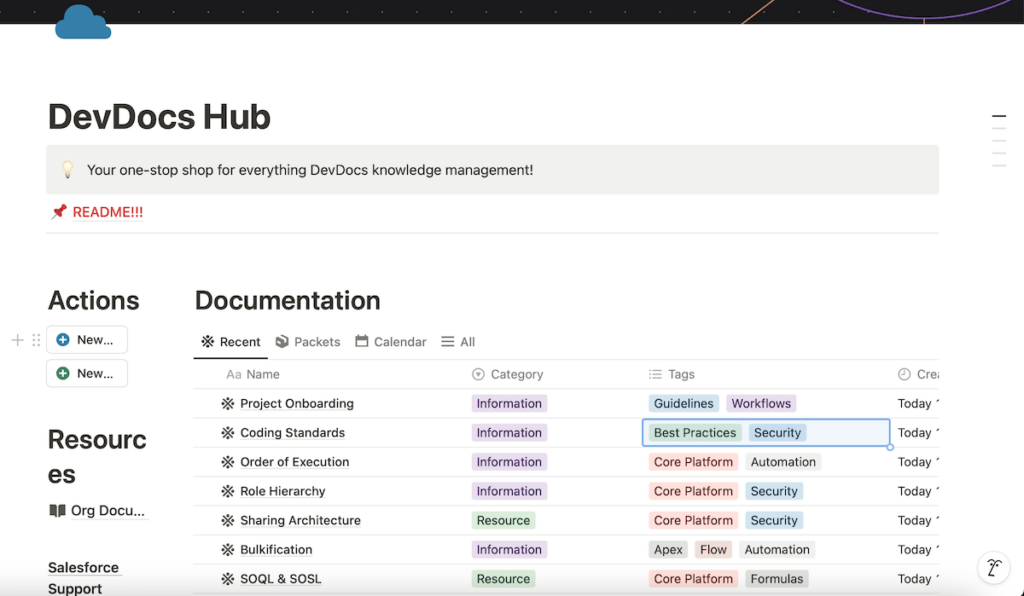Open the Created column header menu
Screen dimensions: 1024x596
[x=922, y=373]
